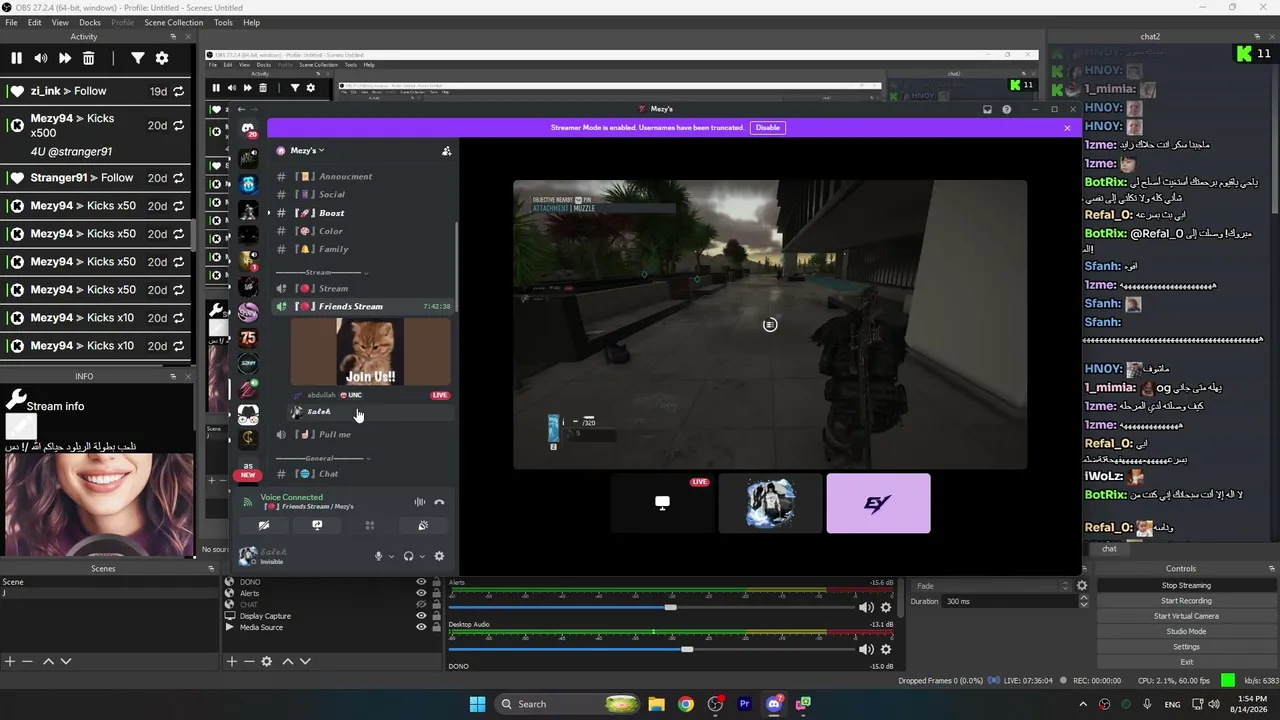This screenshot has width=1280, height=720.
Task: Open the Edit menu
Action: click(x=35, y=22)
